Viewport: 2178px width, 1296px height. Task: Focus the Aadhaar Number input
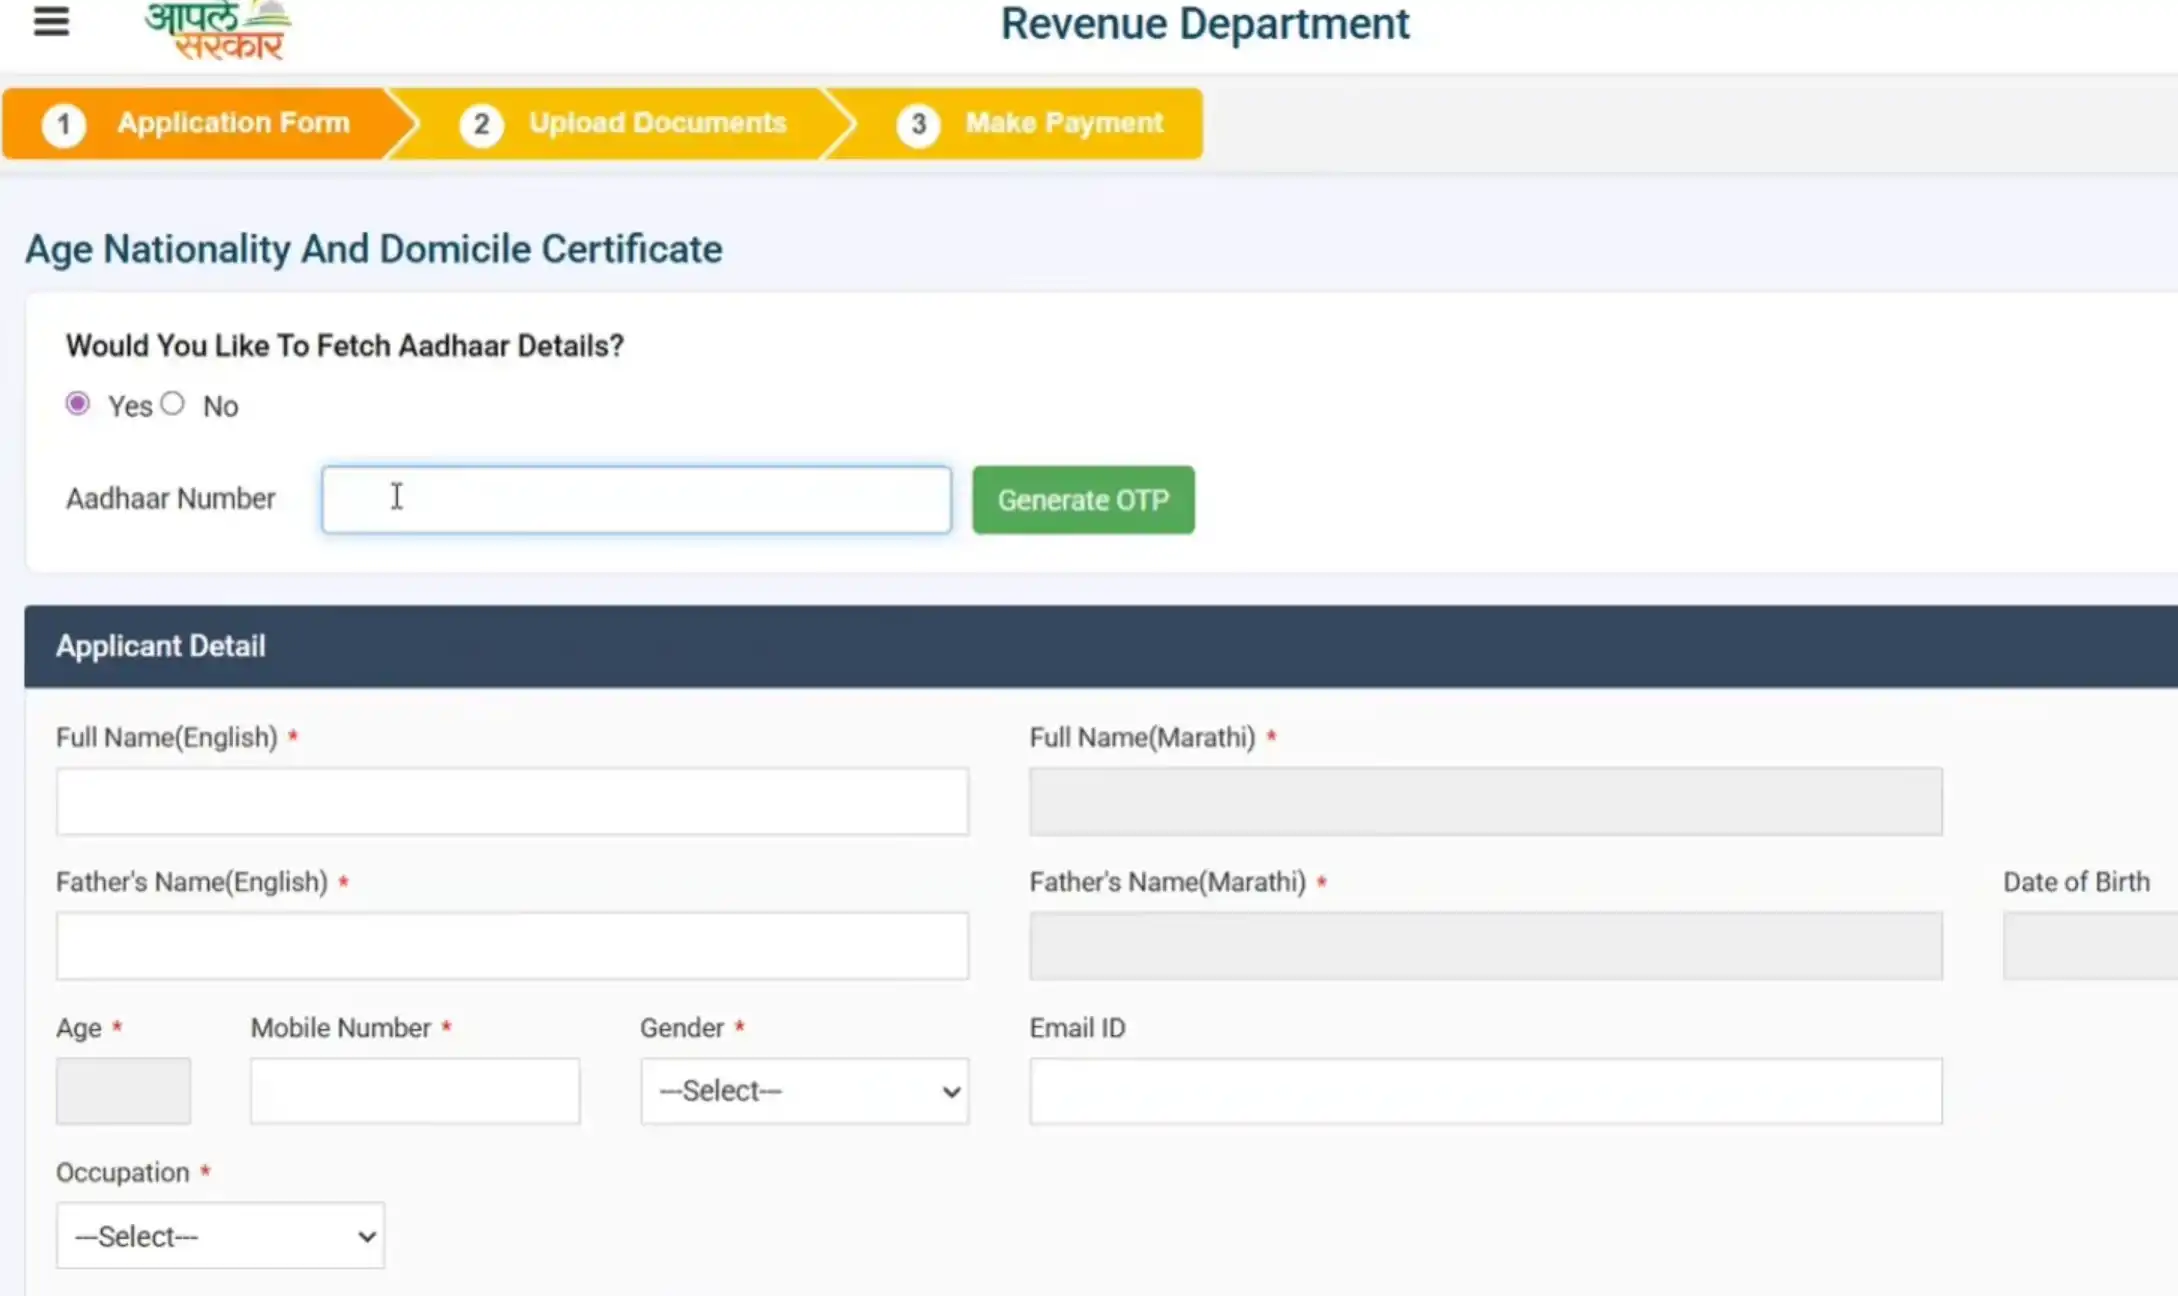pyautogui.click(x=636, y=499)
